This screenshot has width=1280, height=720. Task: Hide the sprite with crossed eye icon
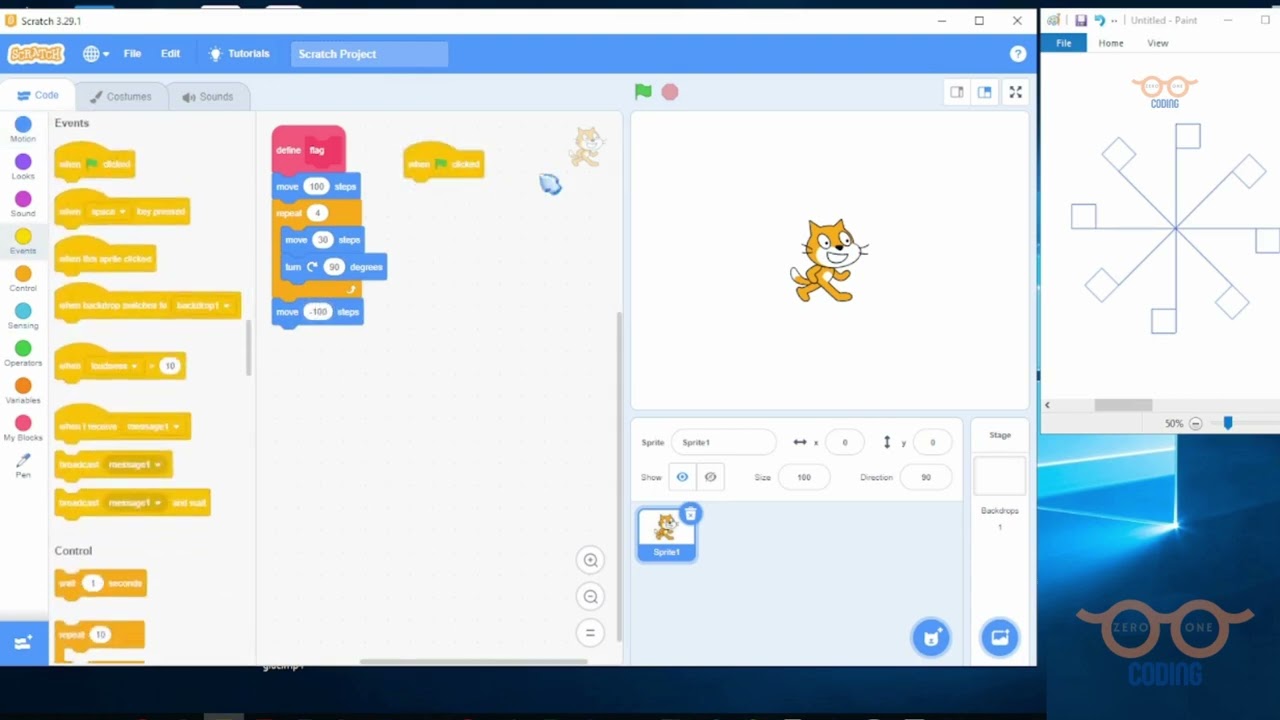tap(710, 477)
